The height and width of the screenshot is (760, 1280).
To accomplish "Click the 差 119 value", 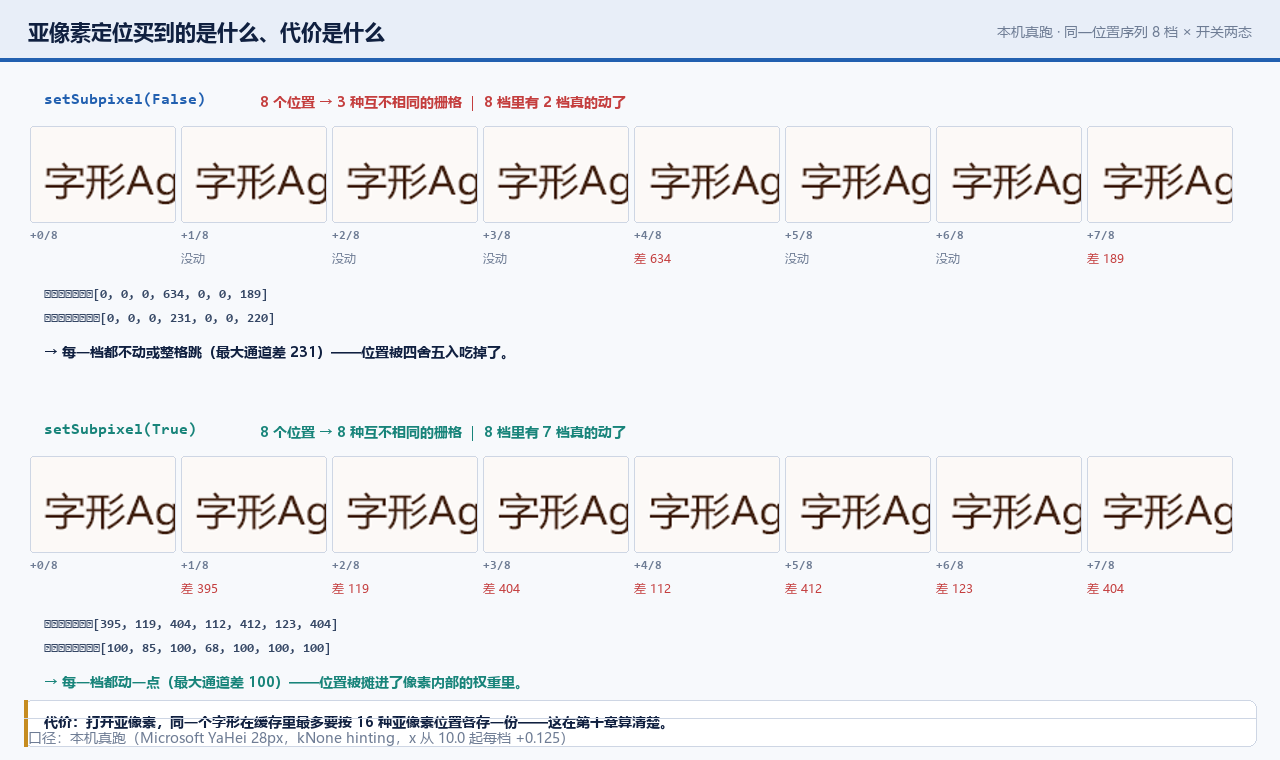I will coord(350,589).
